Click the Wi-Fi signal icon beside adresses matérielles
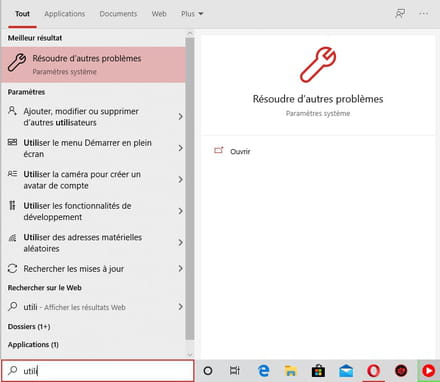This screenshot has height=382, width=440. (12, 238)
